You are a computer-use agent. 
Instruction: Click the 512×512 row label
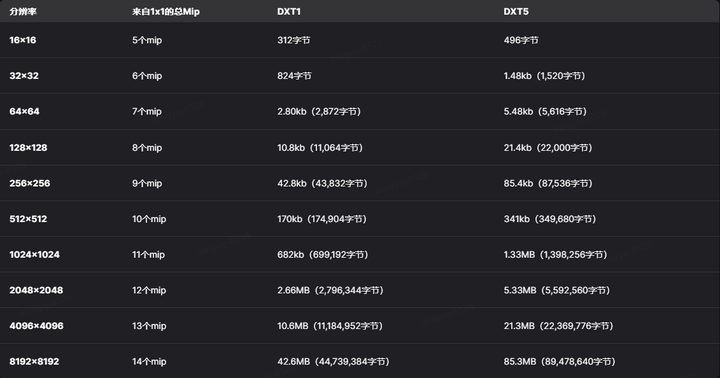pos(28,219)
